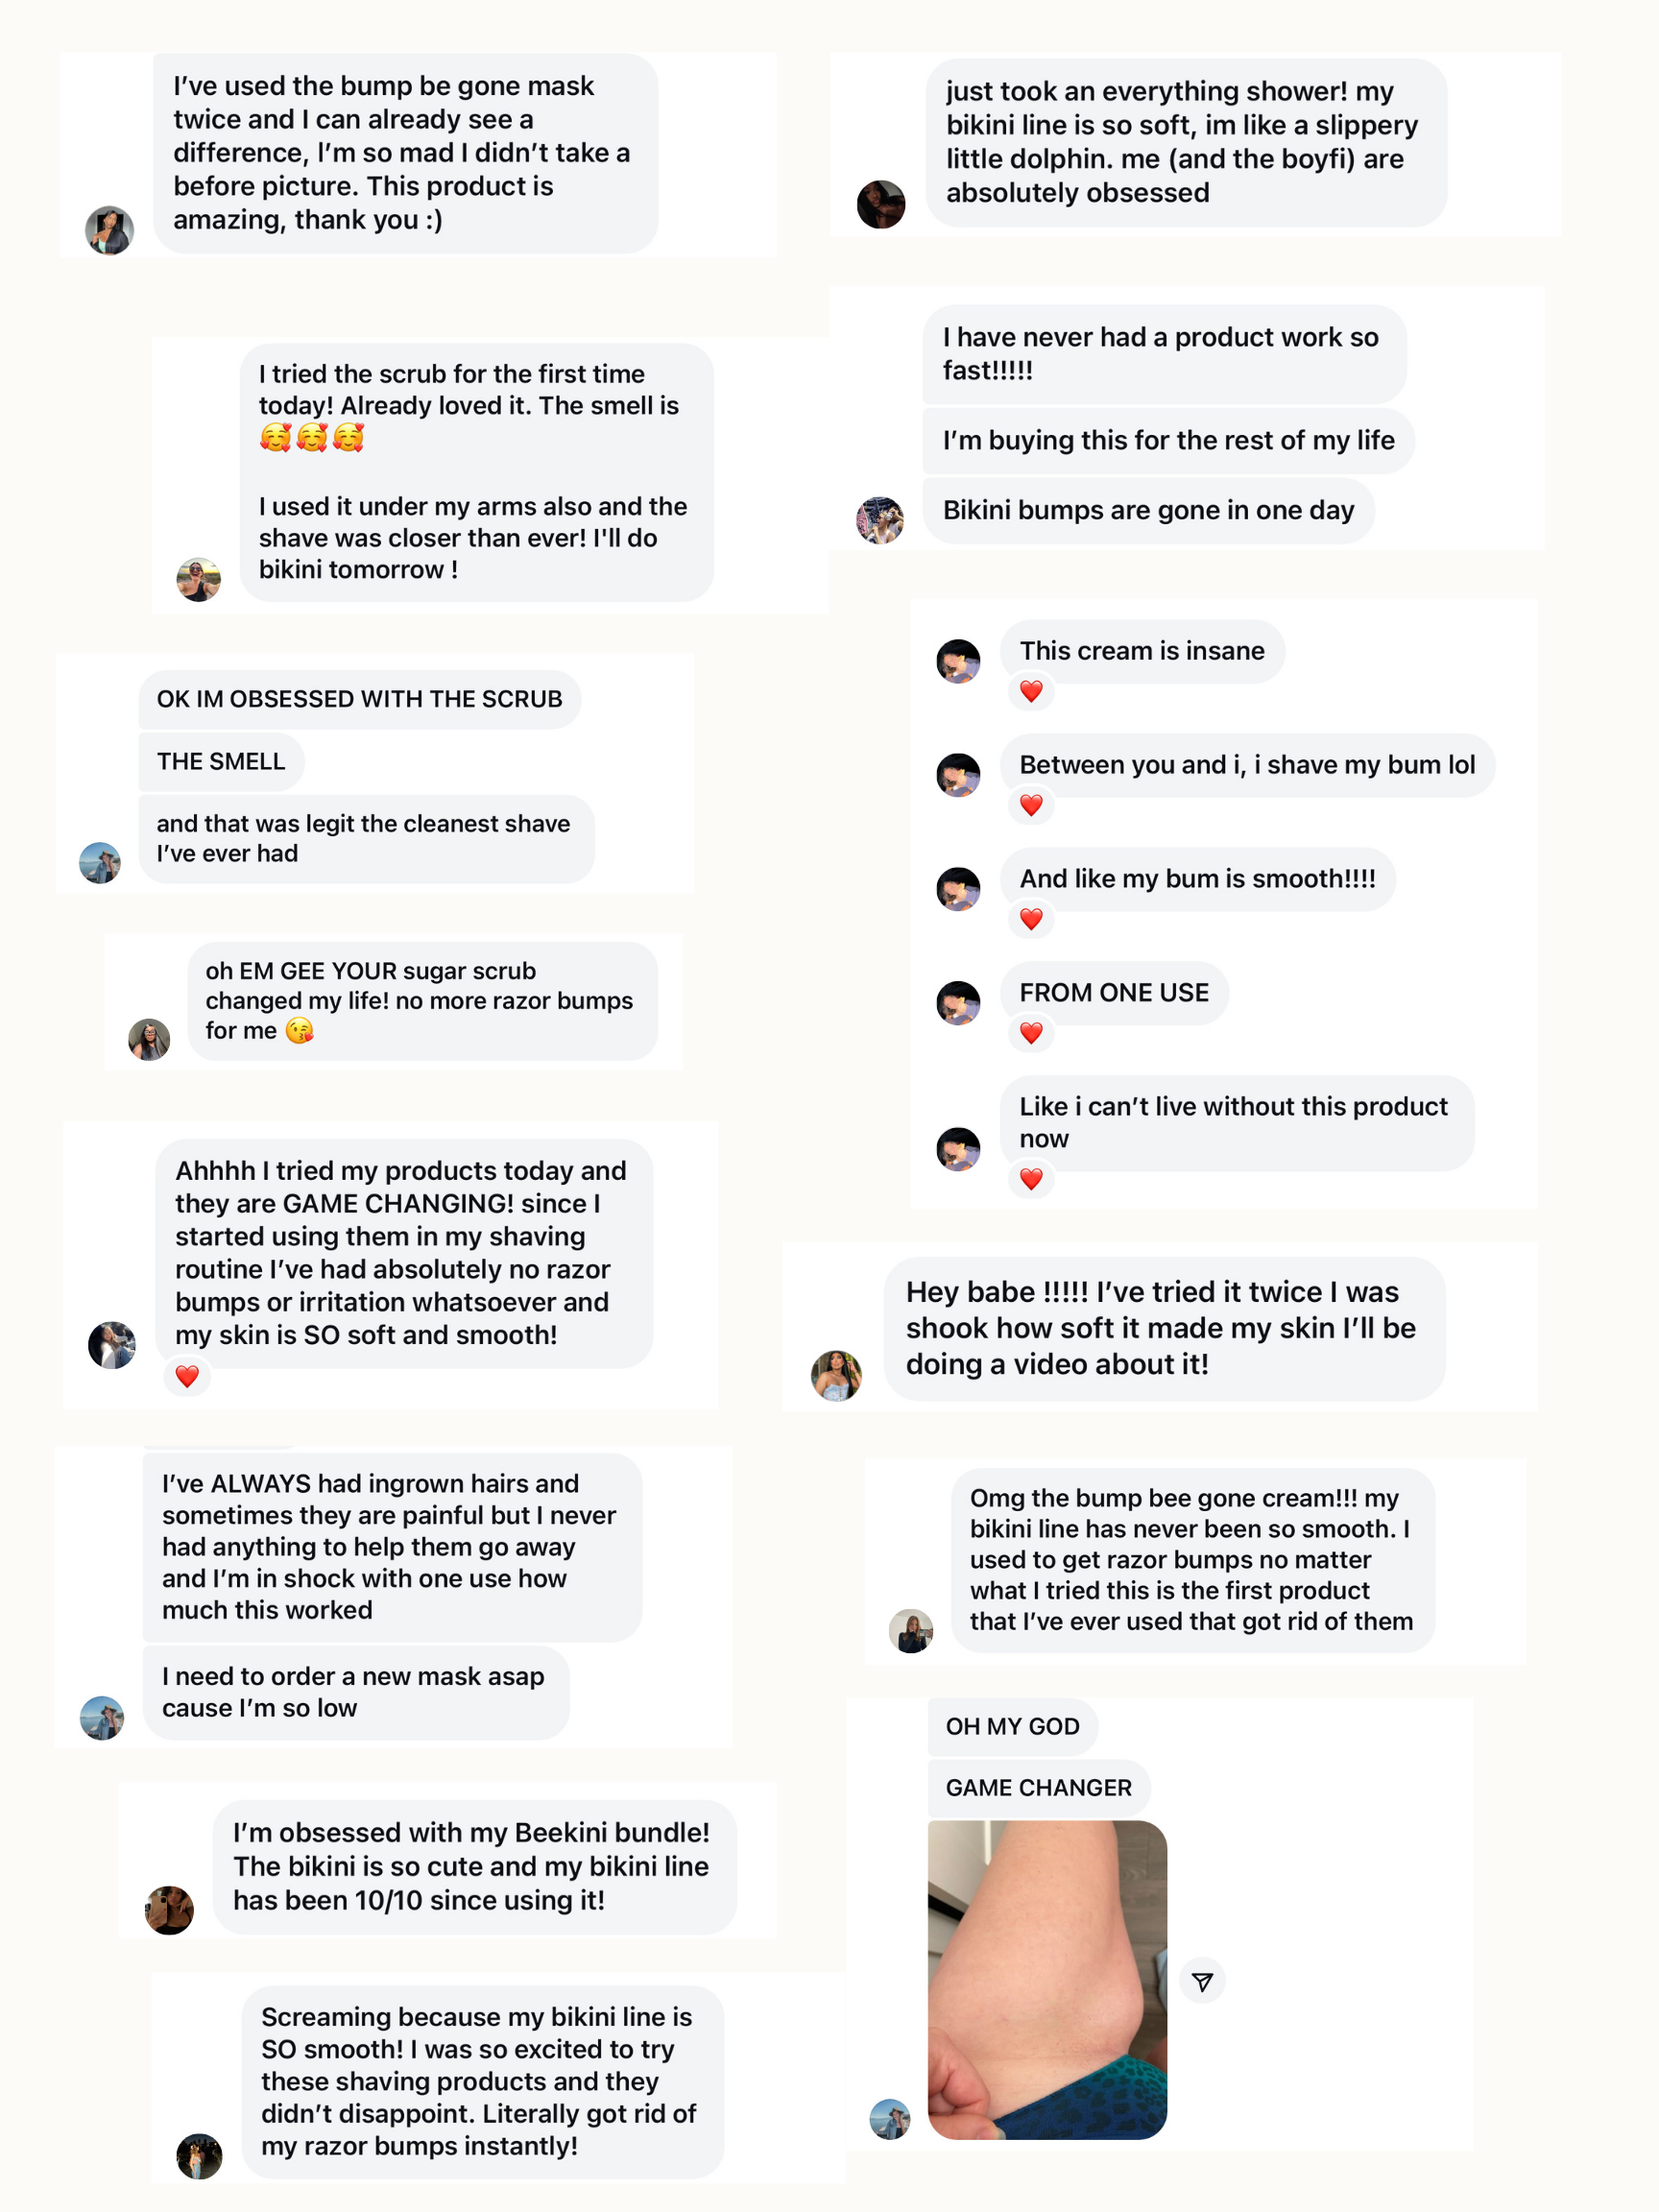
Task: Select "I'm buying this for the rest of my life" bubble
Action: (1167, 441)
